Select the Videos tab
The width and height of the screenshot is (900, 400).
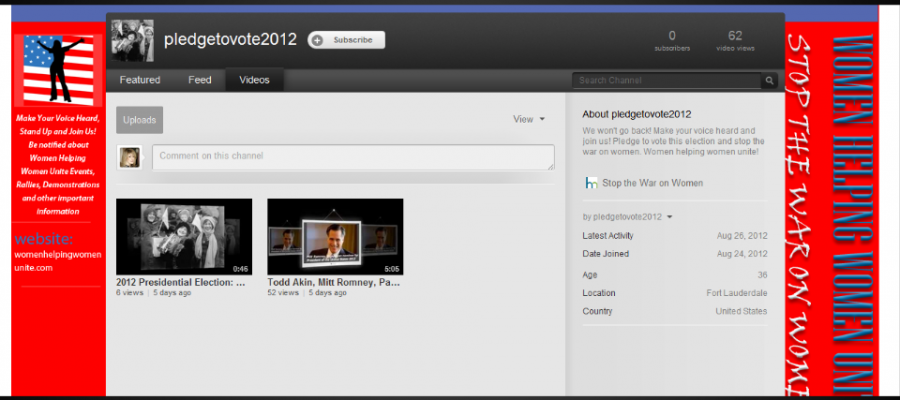pos(254,80)
